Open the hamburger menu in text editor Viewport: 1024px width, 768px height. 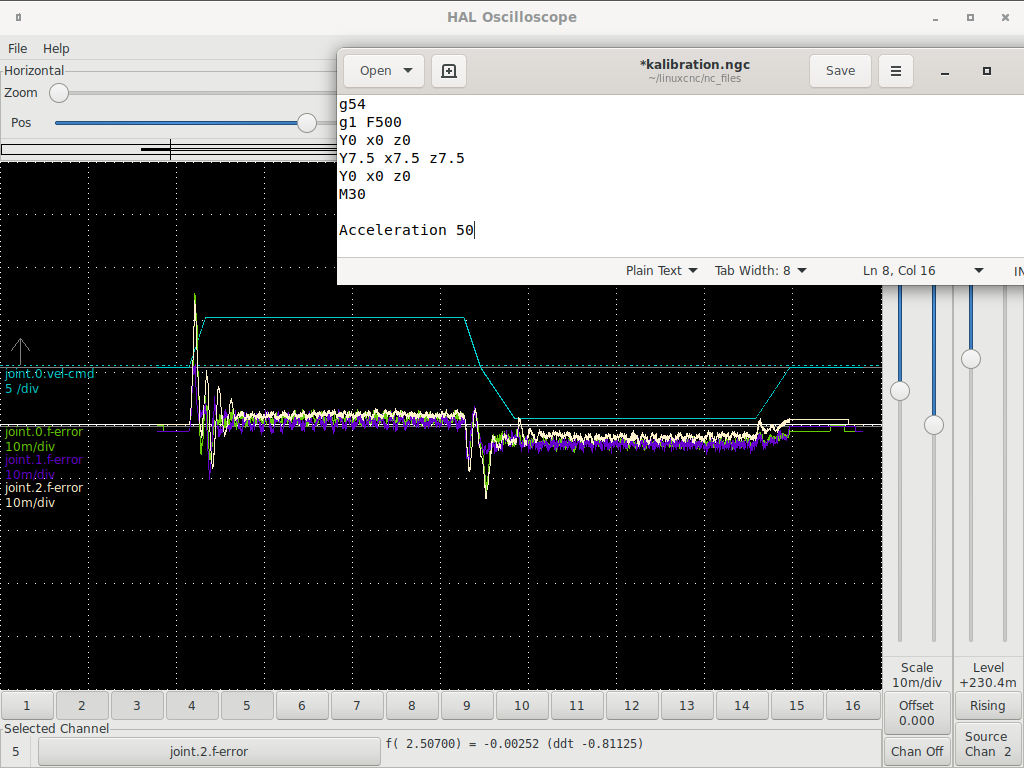pyautogui.click(x=895, y=71)
